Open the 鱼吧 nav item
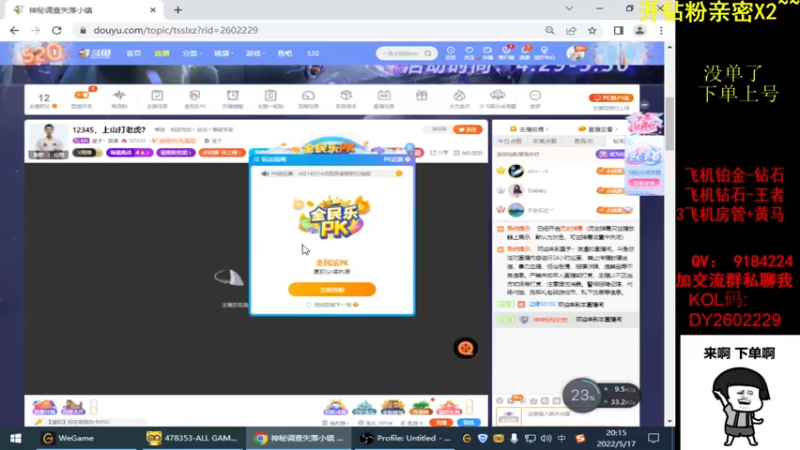Image resolution: width=800 pixels, height=450 pixels. [x=285, y=53]
